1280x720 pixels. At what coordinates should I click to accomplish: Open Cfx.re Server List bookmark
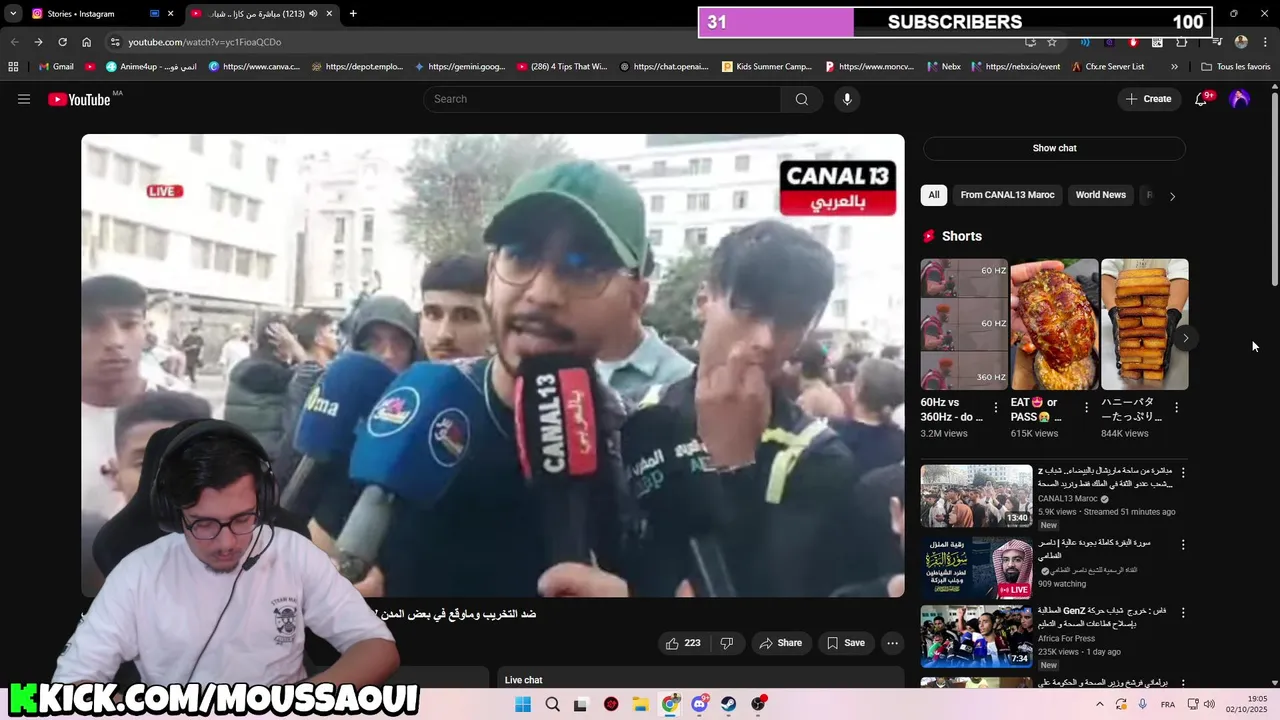tap(1107, 67)
